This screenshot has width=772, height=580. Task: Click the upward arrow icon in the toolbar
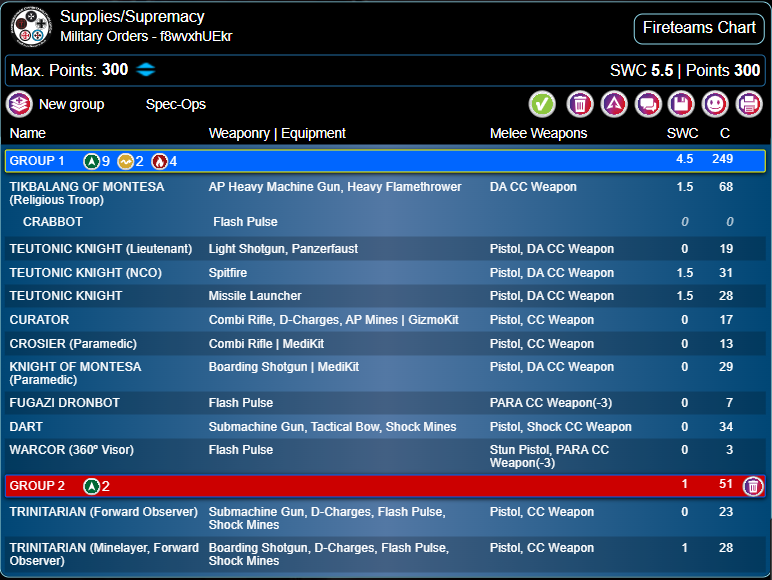point(613,104)
